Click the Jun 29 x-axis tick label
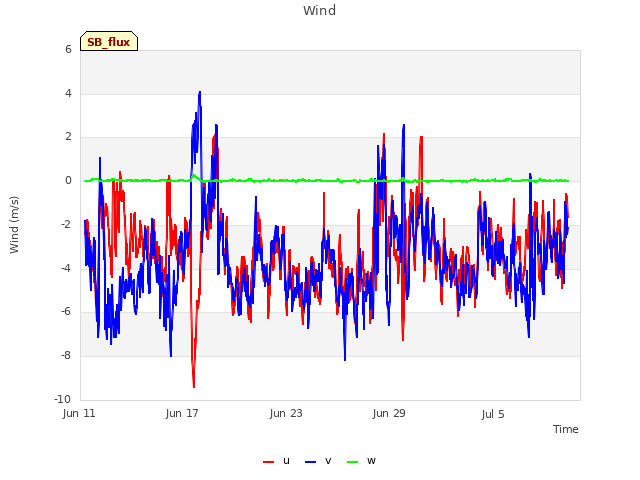 click(x=389, y=413)
